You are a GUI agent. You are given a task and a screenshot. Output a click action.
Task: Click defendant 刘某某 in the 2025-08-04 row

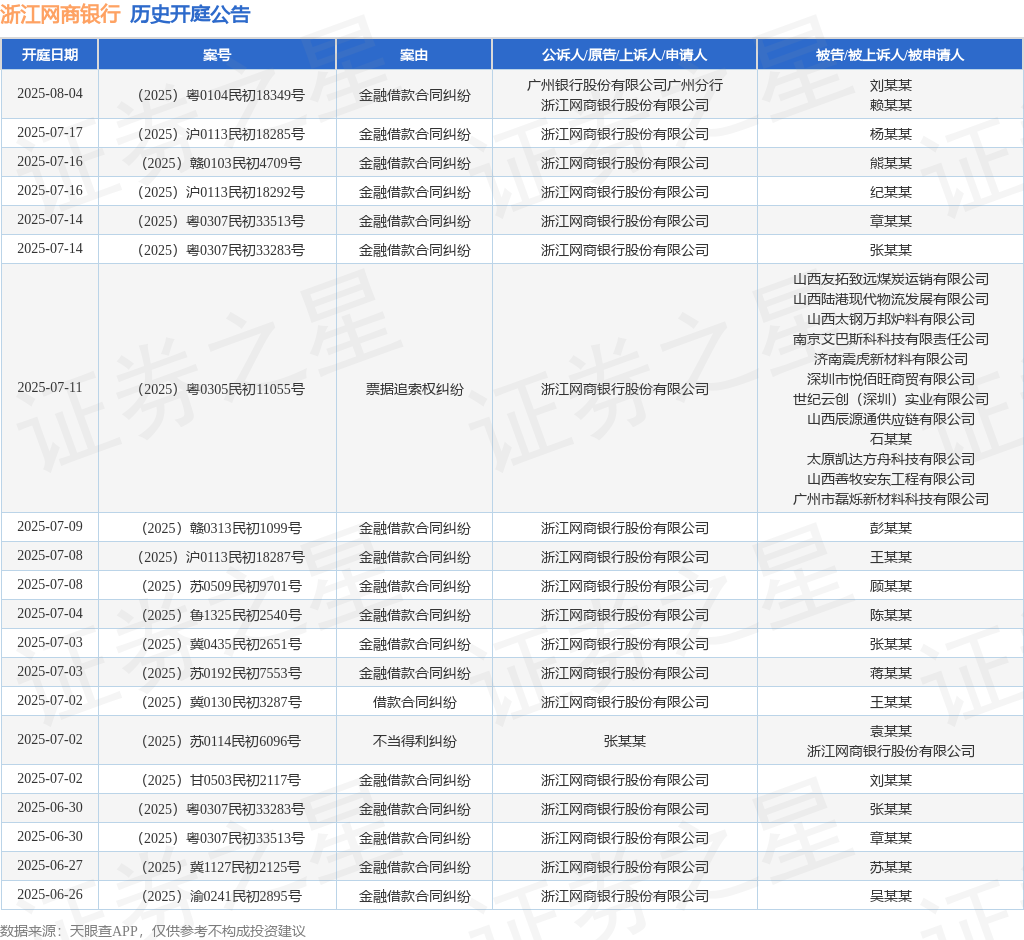(890, 86)
